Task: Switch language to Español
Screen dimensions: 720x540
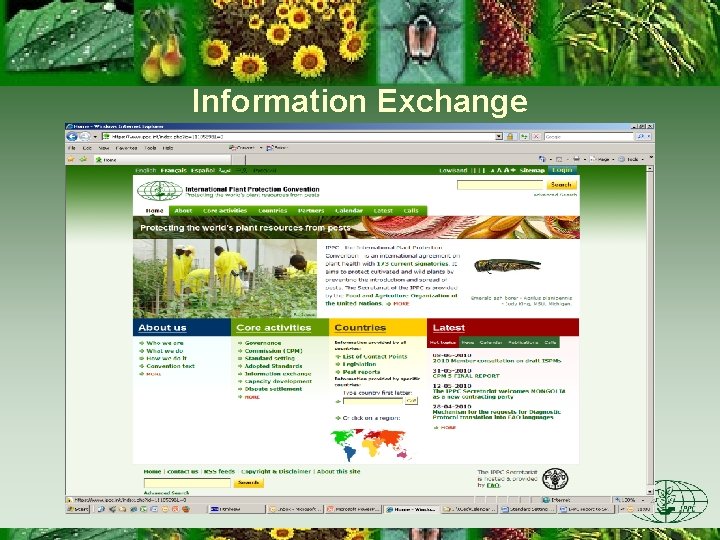Action: 203,170
